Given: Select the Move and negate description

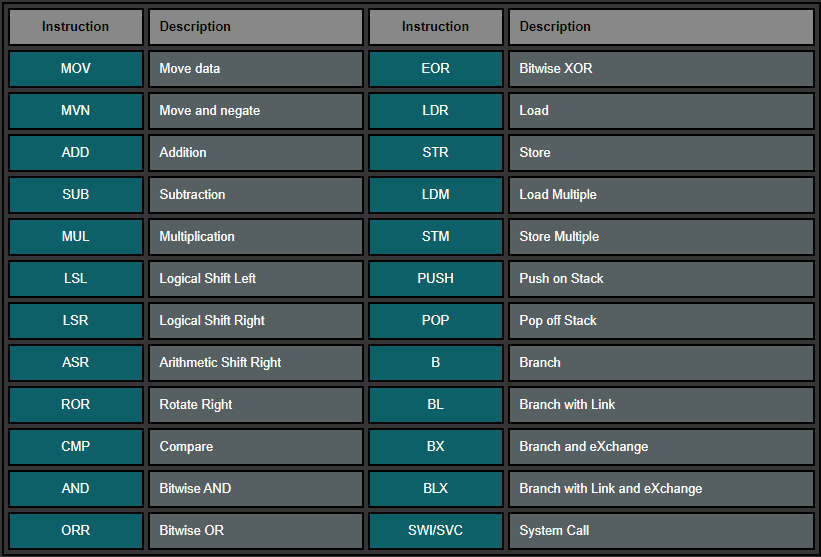Looking at the screenshot, I should (x=255, y=111).
